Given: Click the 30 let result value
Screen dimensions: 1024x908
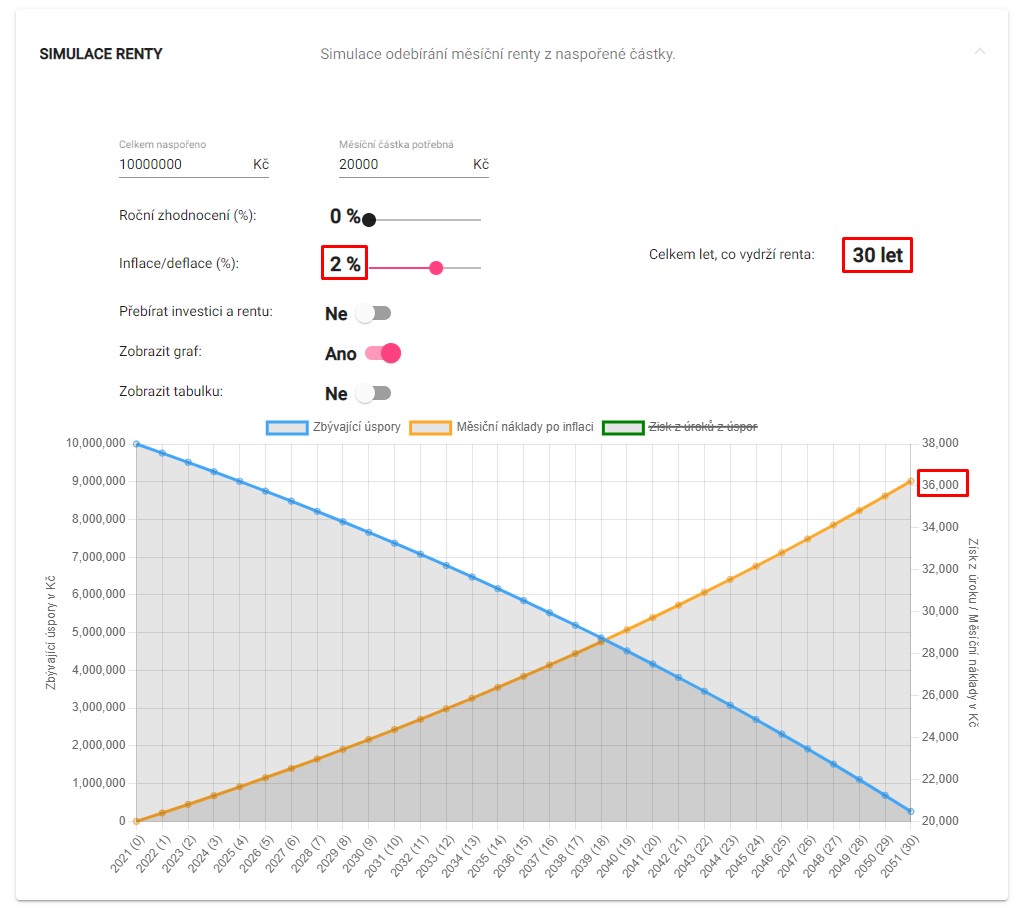Looking at the screenshot, I should (877, 255).
